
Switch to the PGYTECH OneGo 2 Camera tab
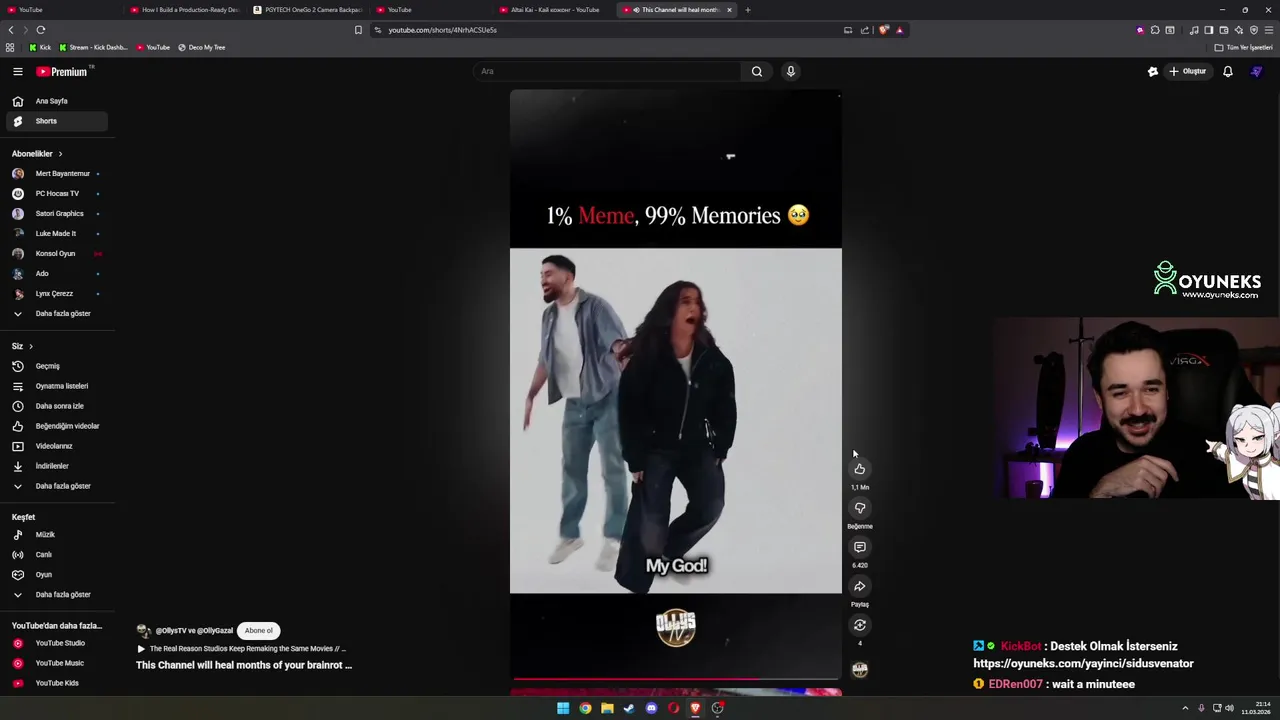click(307, 10)
